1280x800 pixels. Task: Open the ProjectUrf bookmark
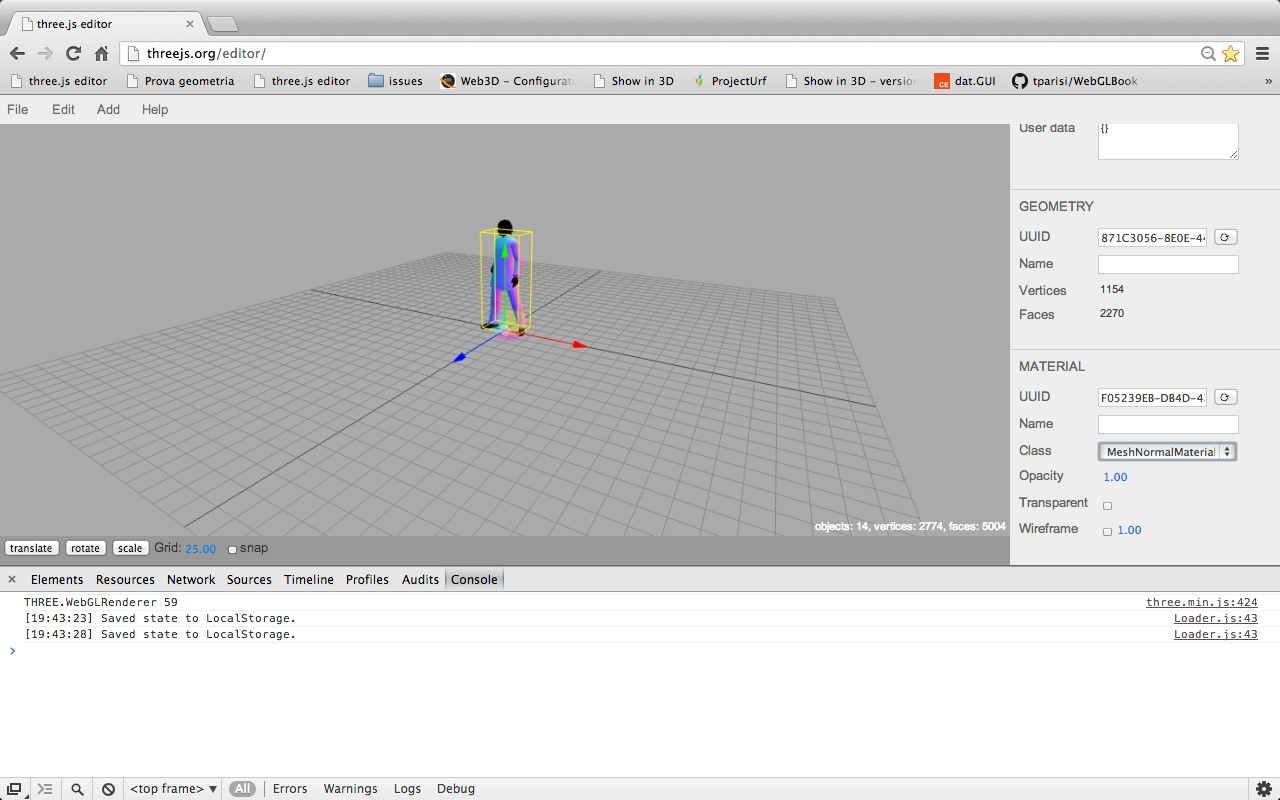tap(729, 81)
